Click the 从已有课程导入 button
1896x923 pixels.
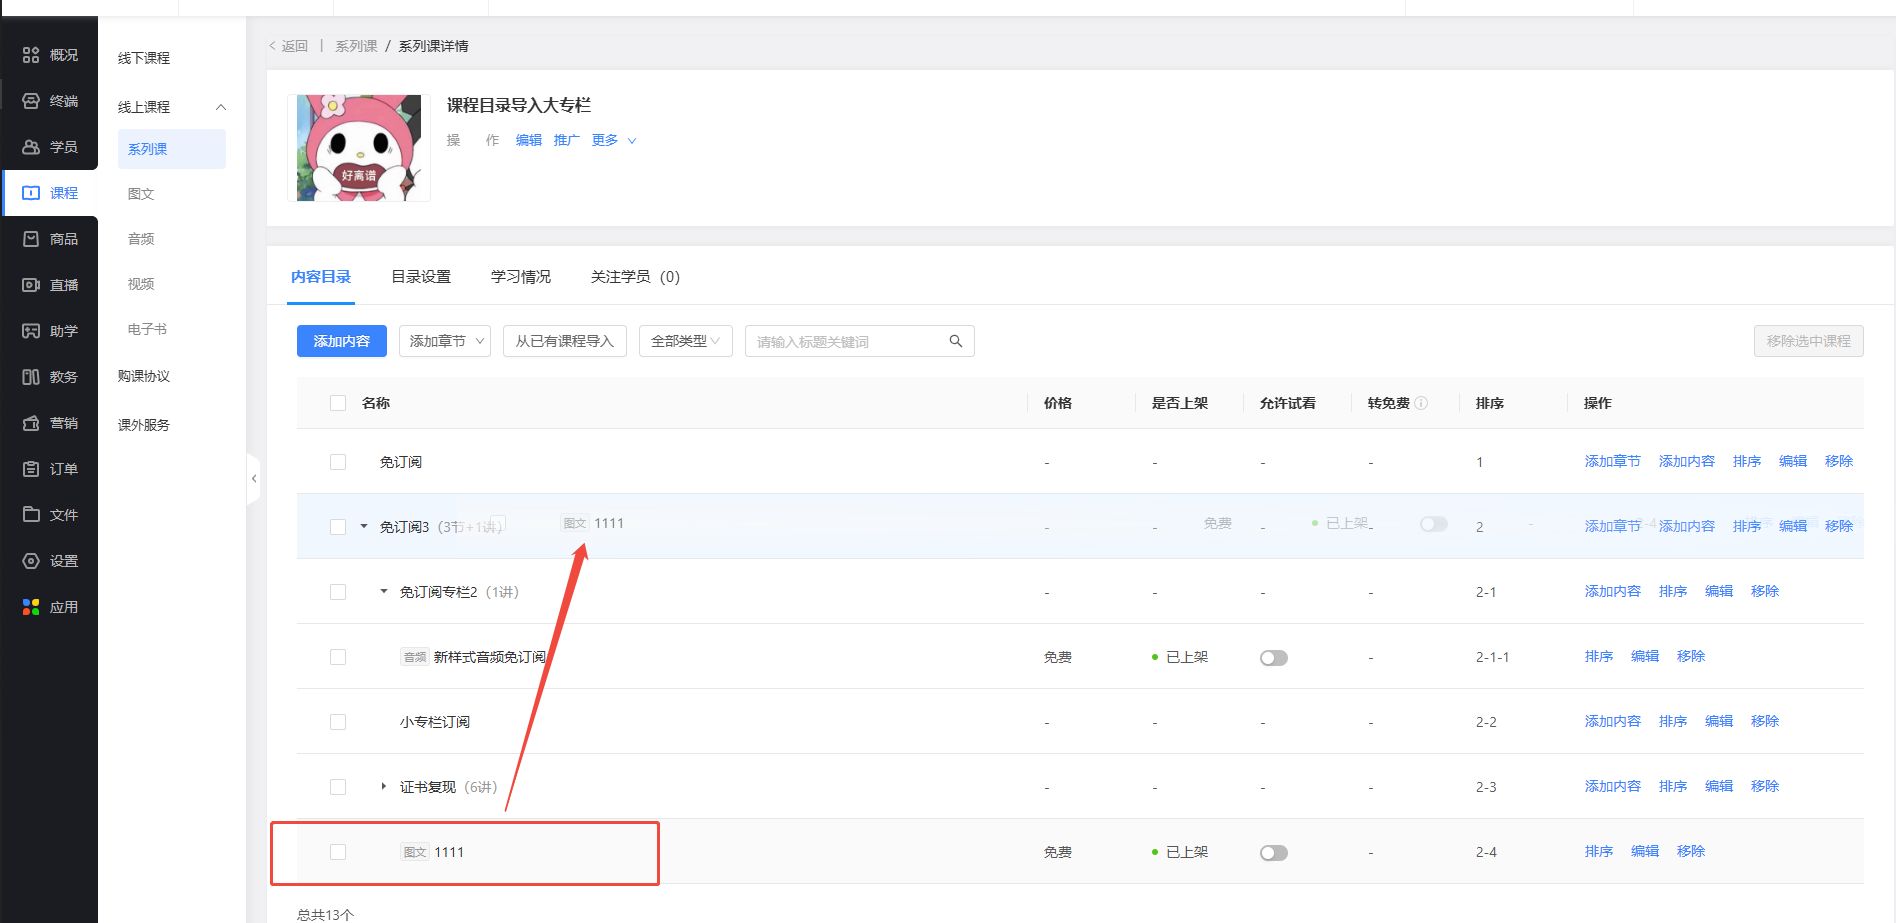click(564, 341)
